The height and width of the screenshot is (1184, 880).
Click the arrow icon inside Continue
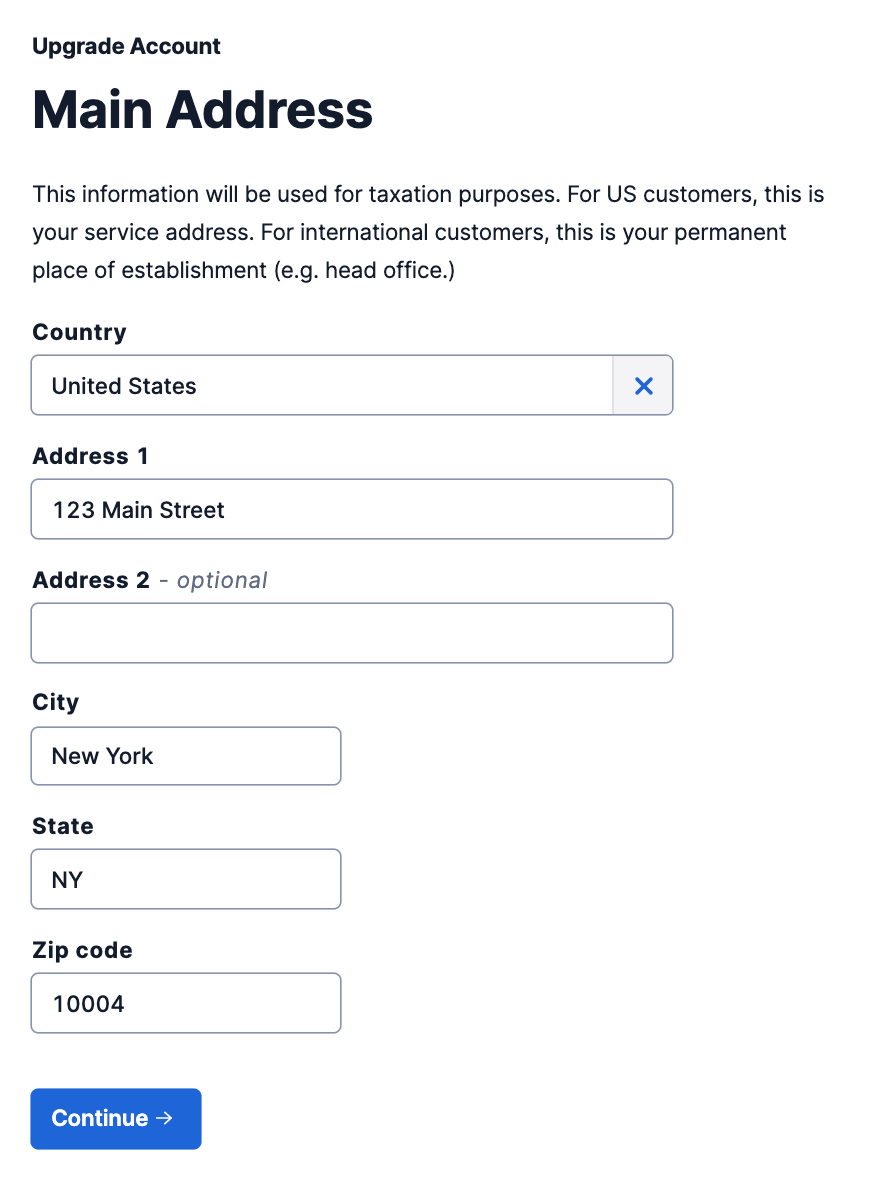click(165, 1118)
